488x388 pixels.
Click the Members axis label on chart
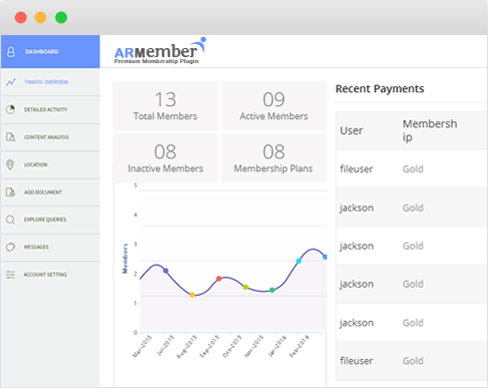click(125, 259)
